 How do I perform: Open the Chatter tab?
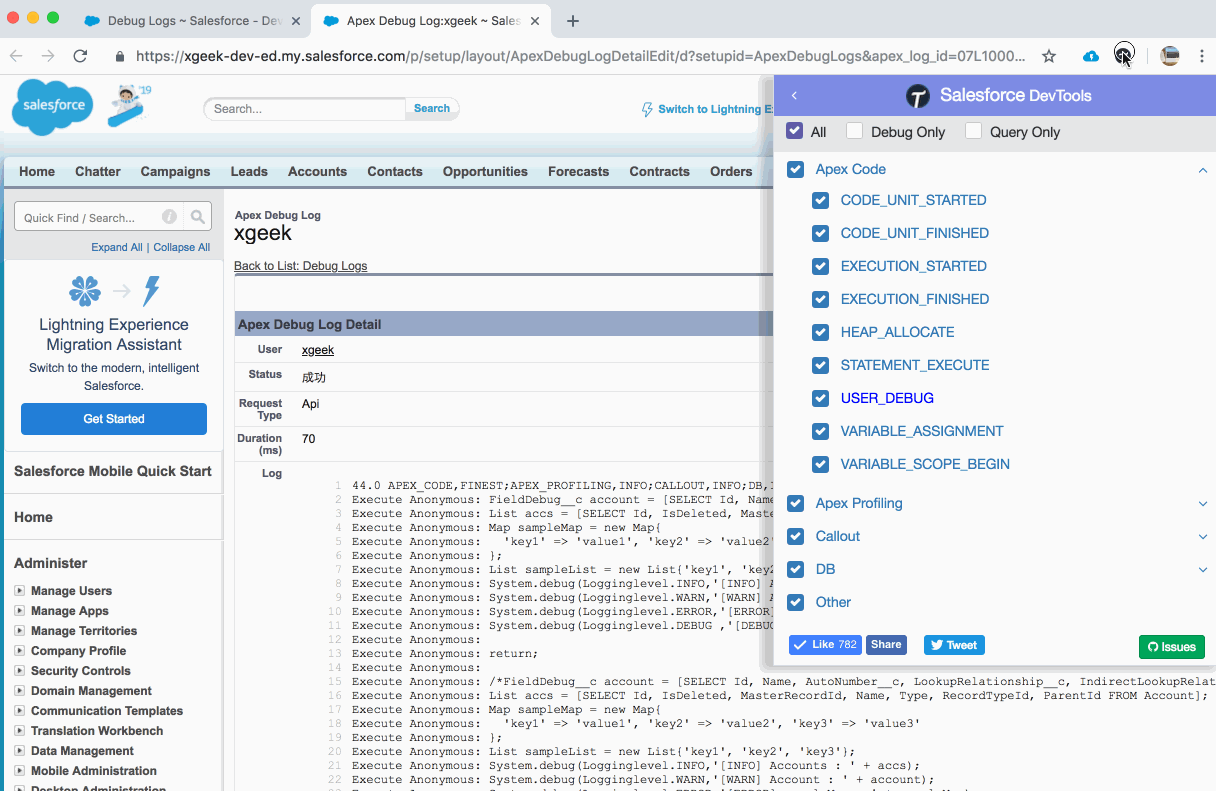click(98, 171)
